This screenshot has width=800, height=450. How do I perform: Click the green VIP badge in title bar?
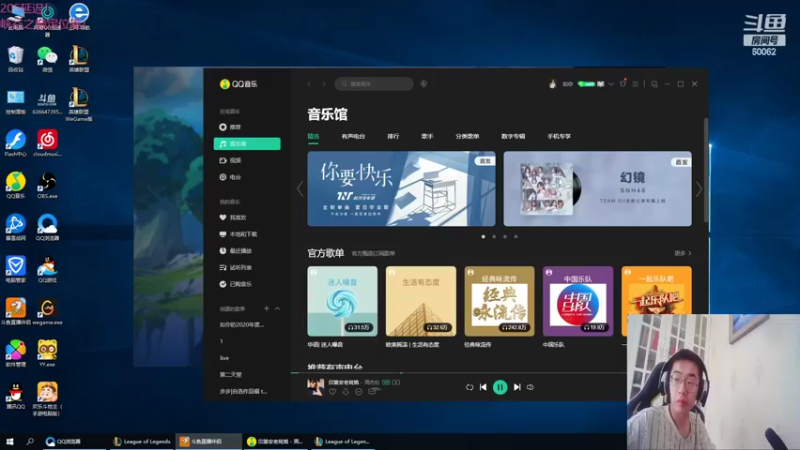click(586, 84)
